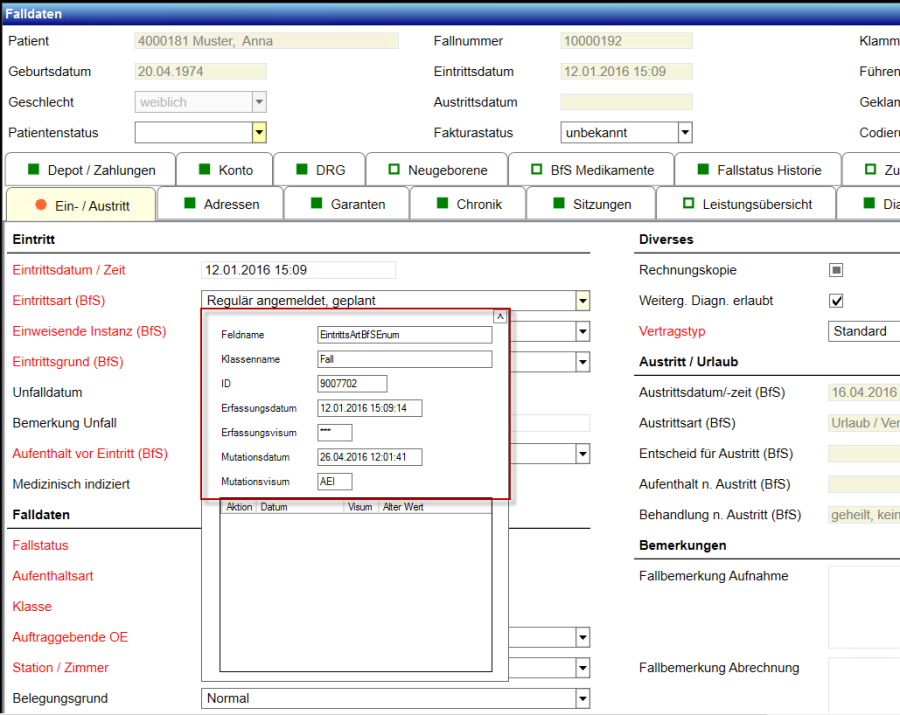
Task: Open the Chronik tab
Action: coord(479,204)
